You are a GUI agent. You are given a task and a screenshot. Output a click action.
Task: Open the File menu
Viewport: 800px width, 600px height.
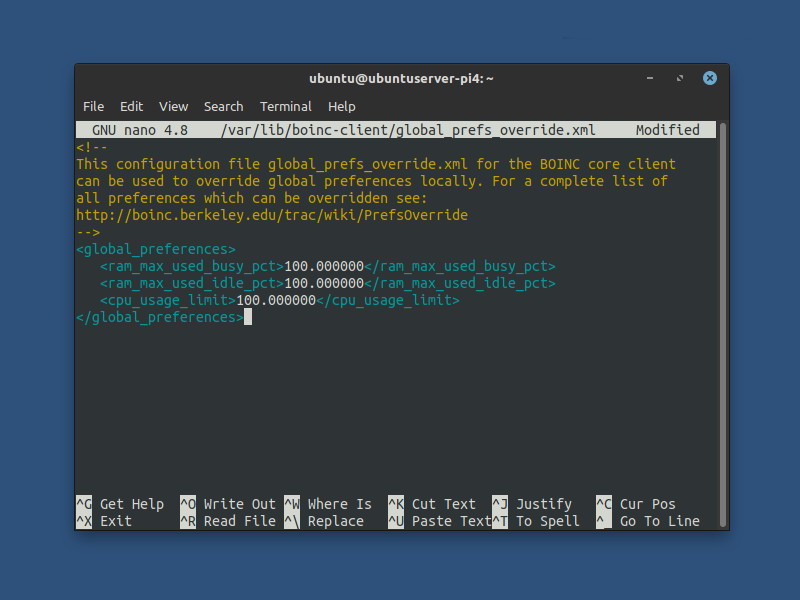[x=93, y=107]
